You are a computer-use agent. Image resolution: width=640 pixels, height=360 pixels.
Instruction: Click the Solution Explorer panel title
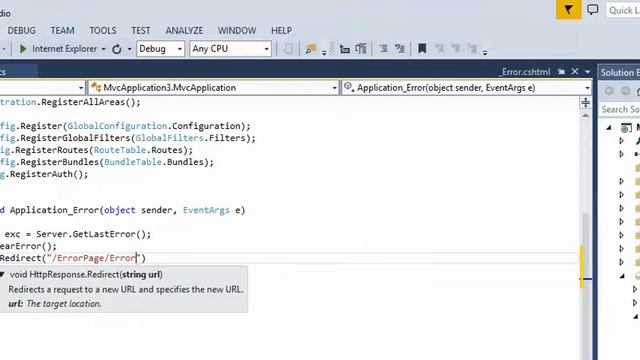point(619,73)
